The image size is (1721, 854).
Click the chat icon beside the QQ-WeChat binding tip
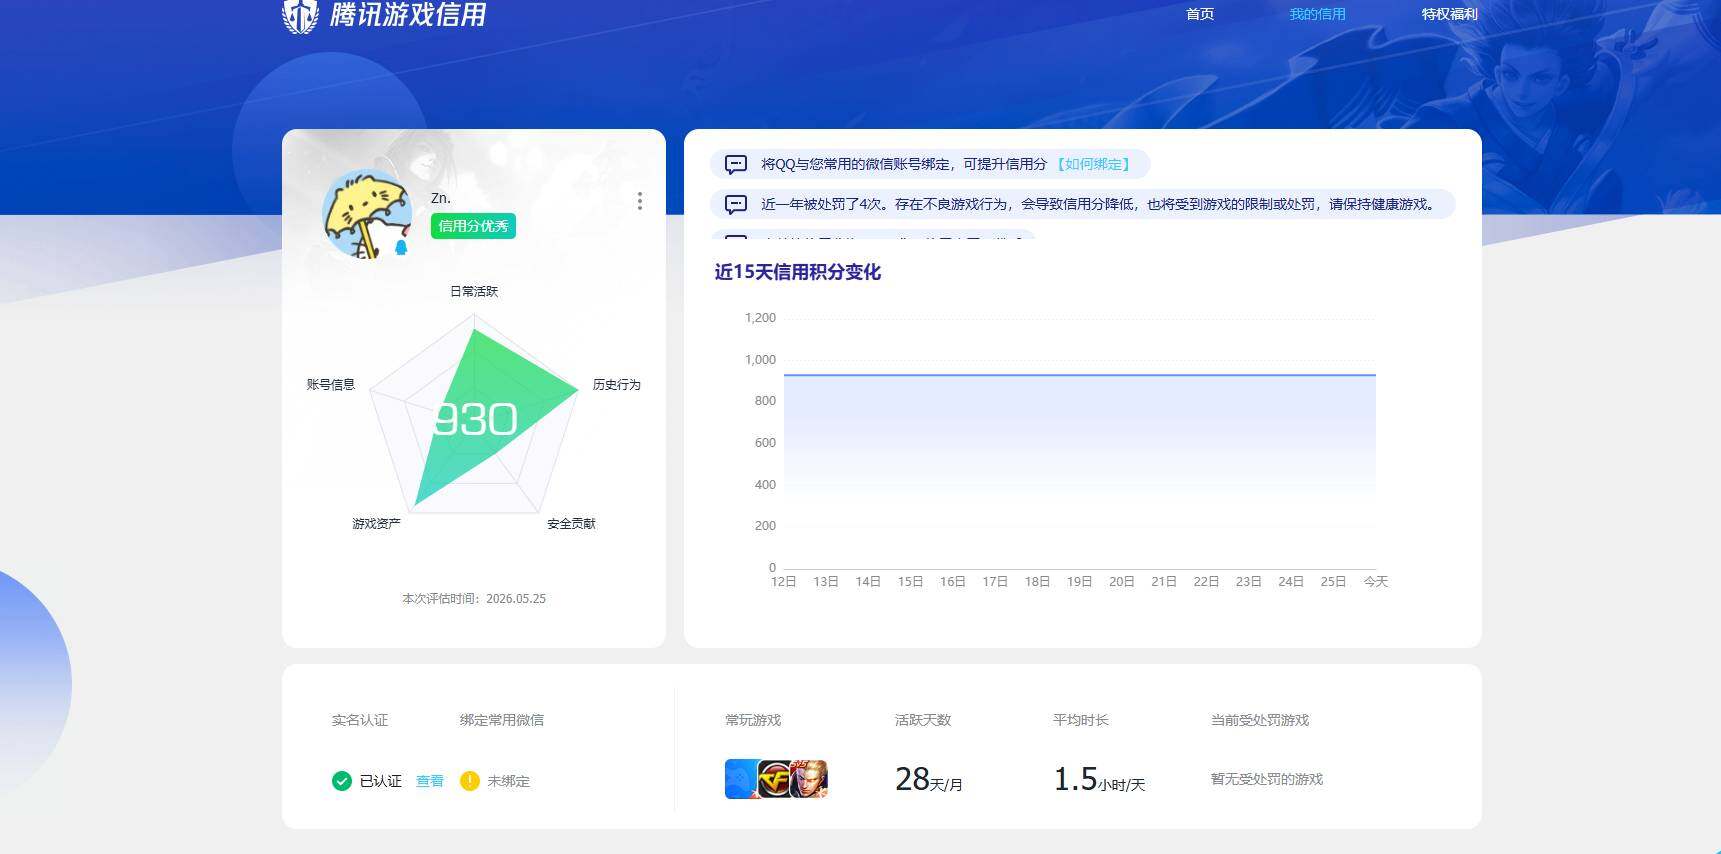tap(736, 164)
